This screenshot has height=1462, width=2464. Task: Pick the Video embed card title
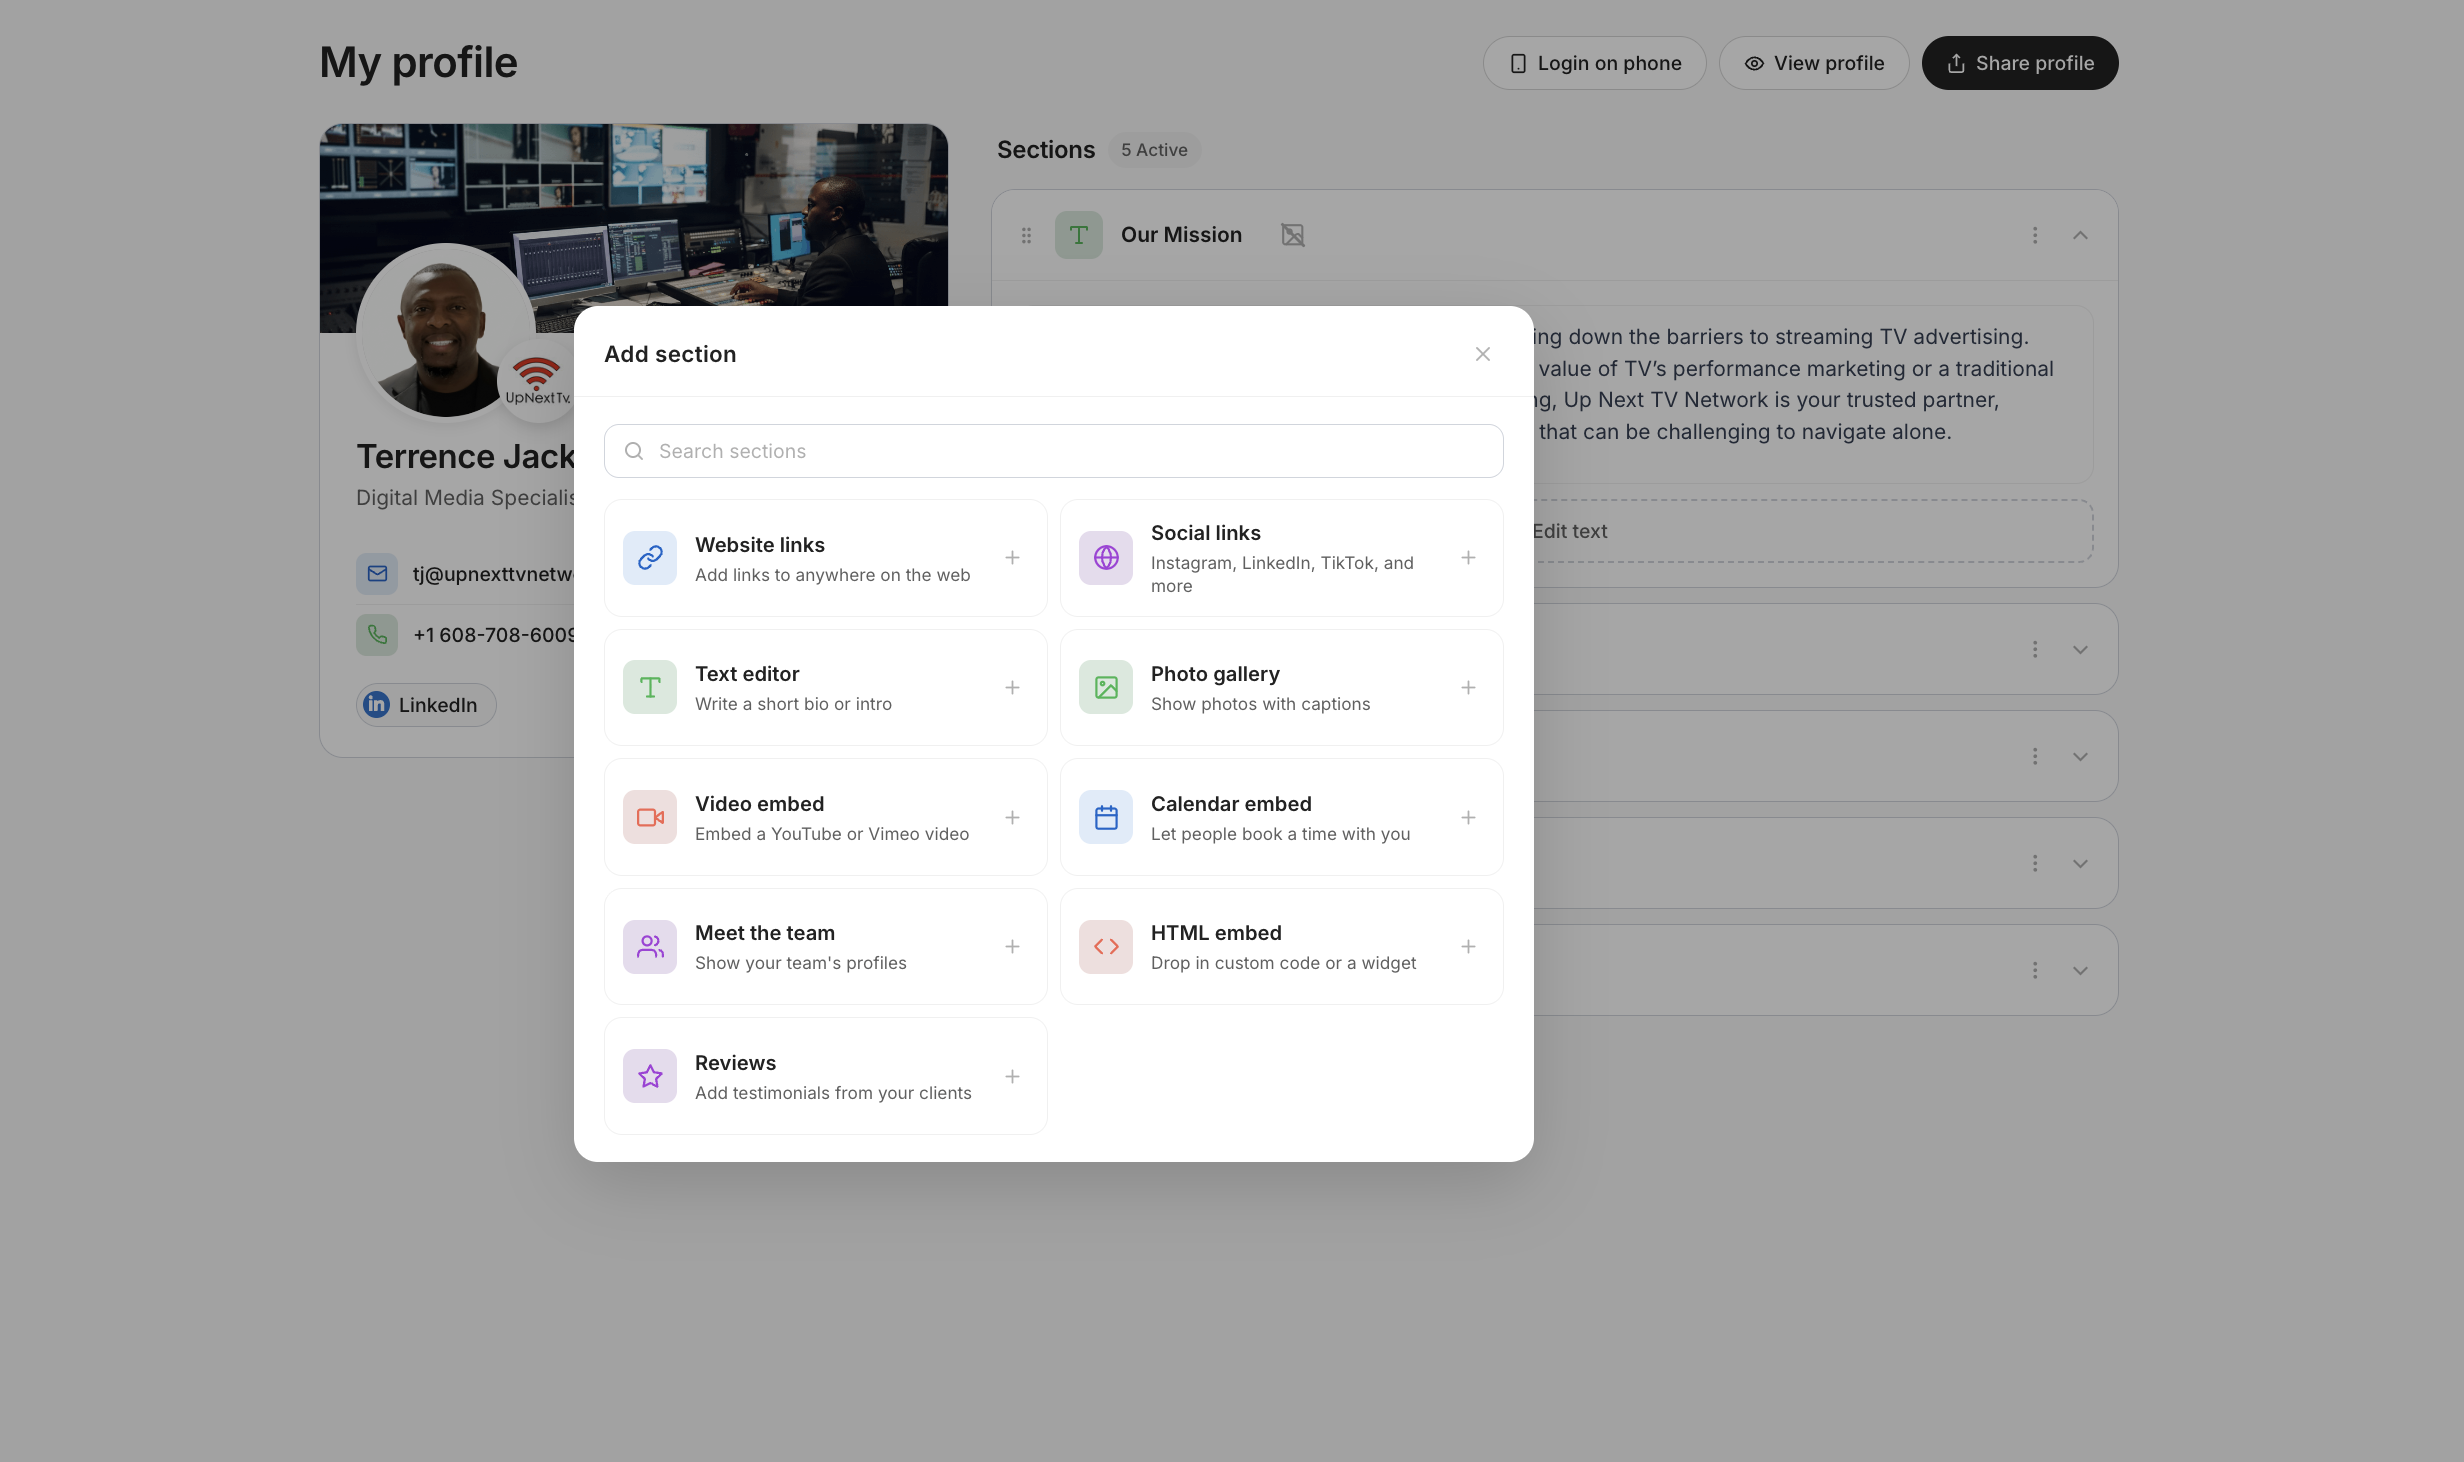pyautogui.click(x=760, y=804)
